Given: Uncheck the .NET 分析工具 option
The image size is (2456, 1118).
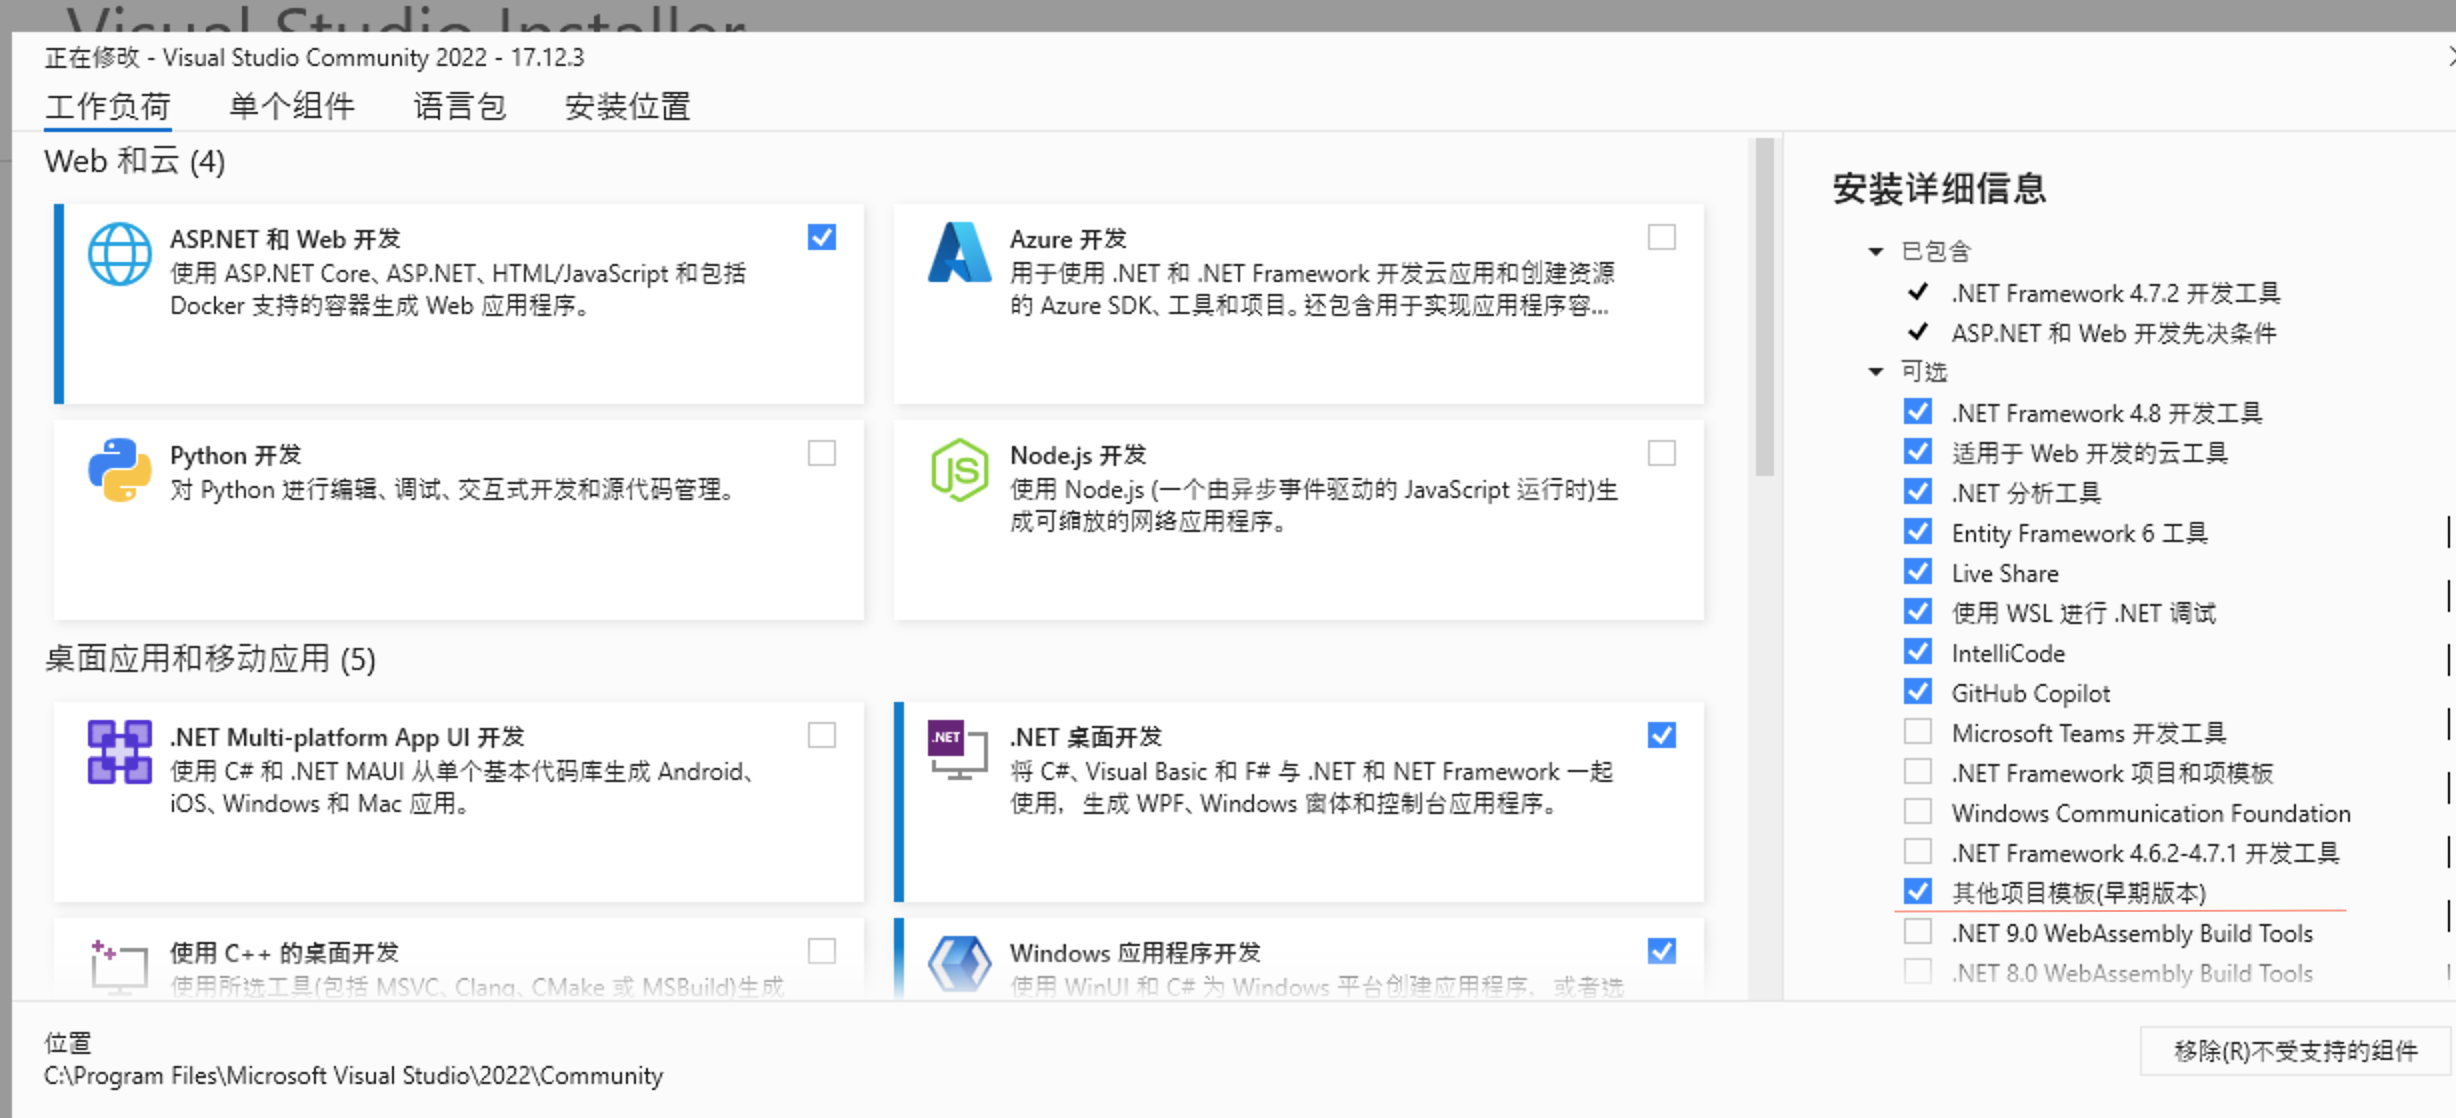Looking at the screenshot, I should 1918,492.
